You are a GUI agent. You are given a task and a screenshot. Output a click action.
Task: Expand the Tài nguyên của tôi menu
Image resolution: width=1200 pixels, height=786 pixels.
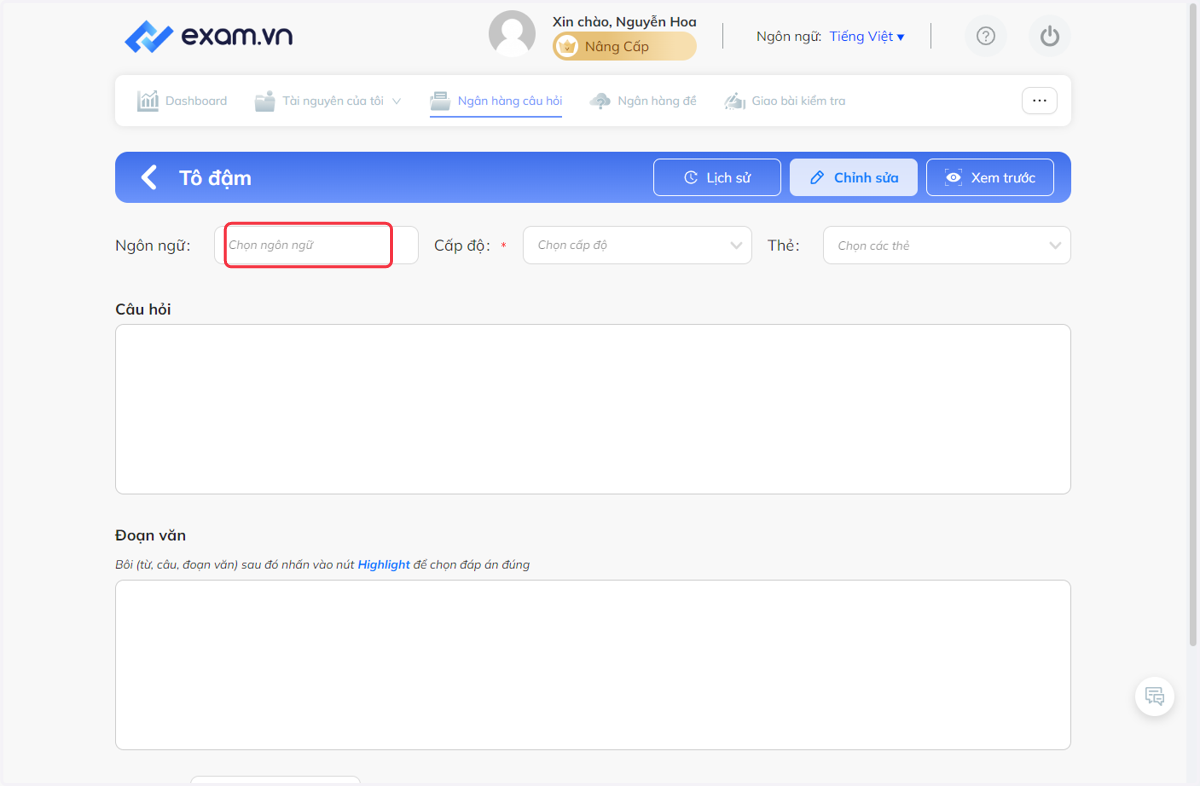click(328, 101)
